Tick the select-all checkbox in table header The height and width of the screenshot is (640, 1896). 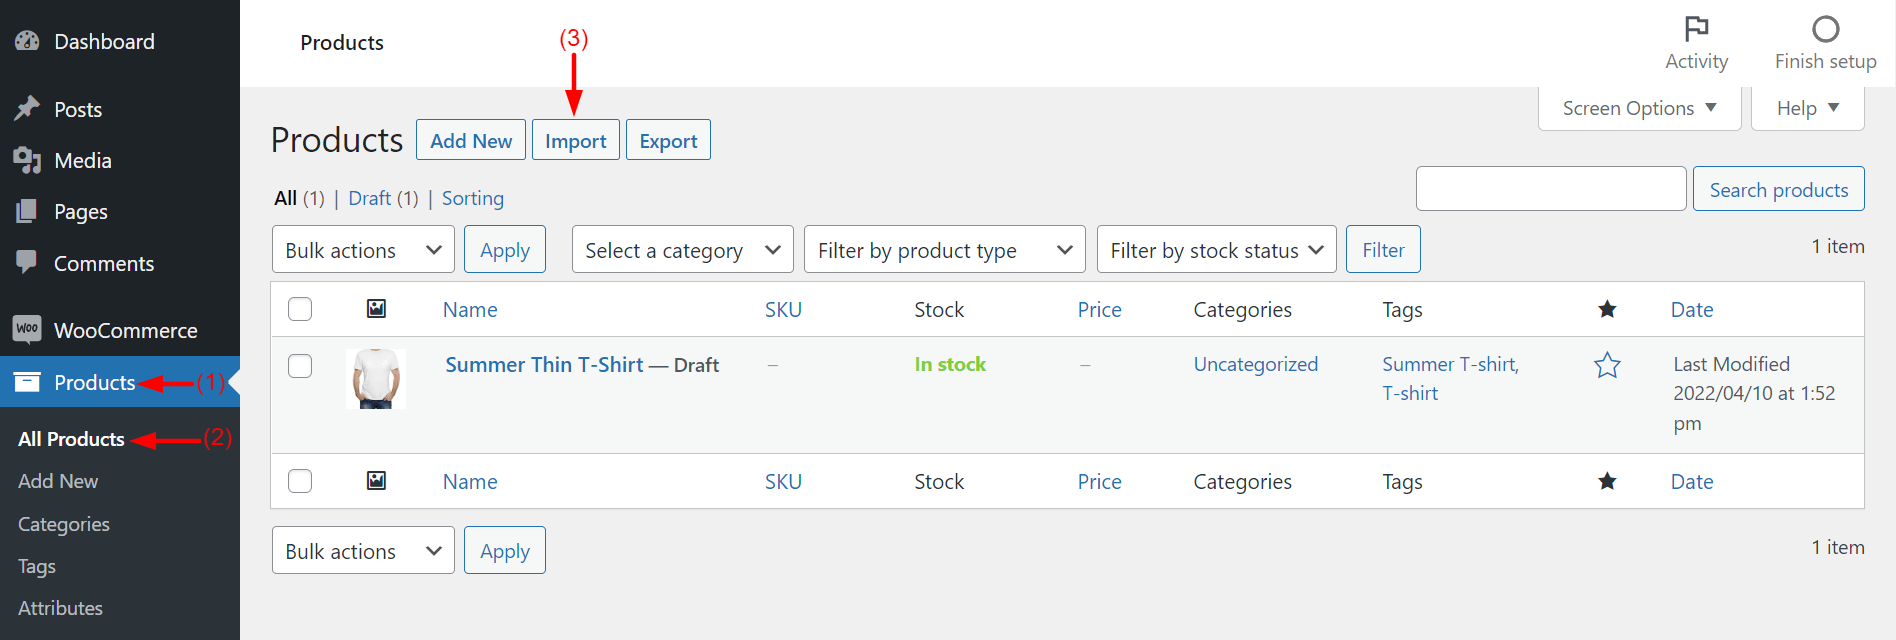(300, 309)
